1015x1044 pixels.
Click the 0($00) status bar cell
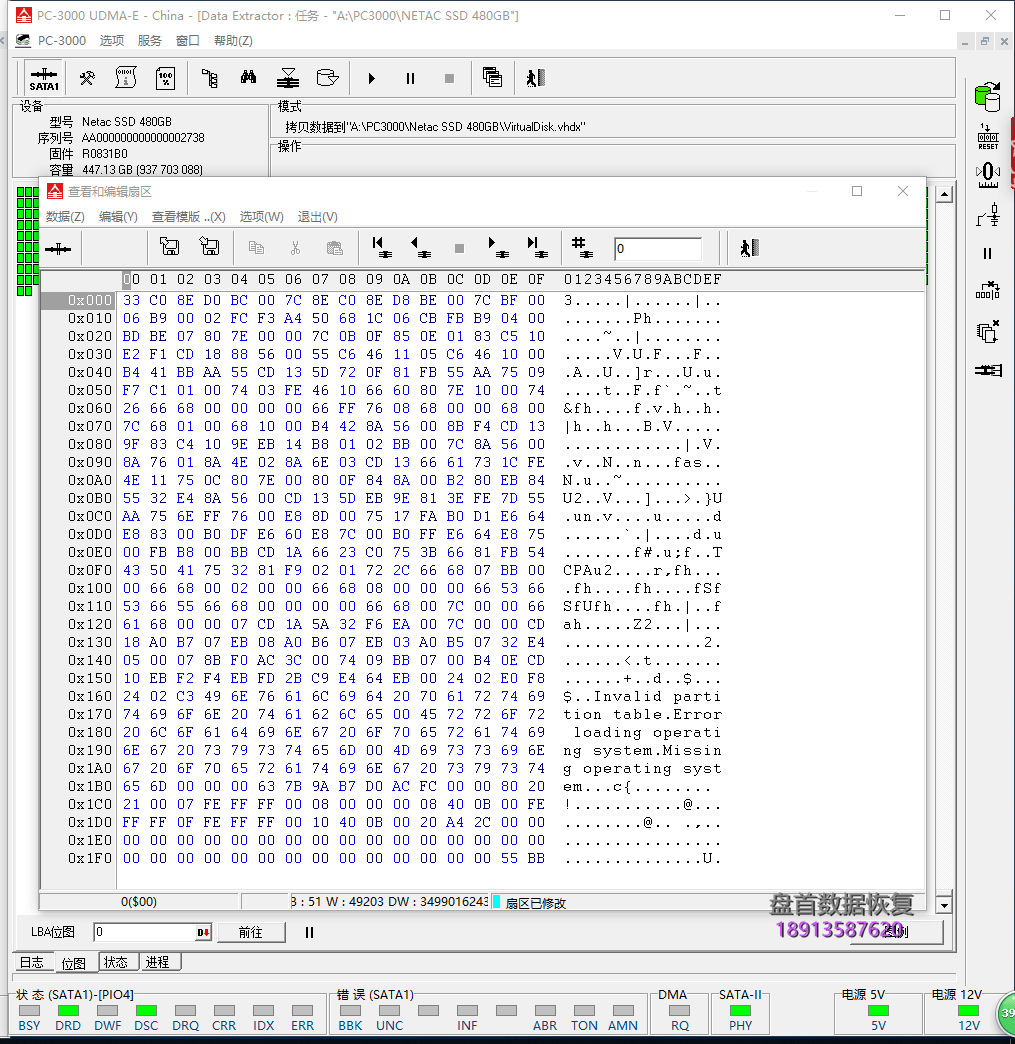(139, 902)
